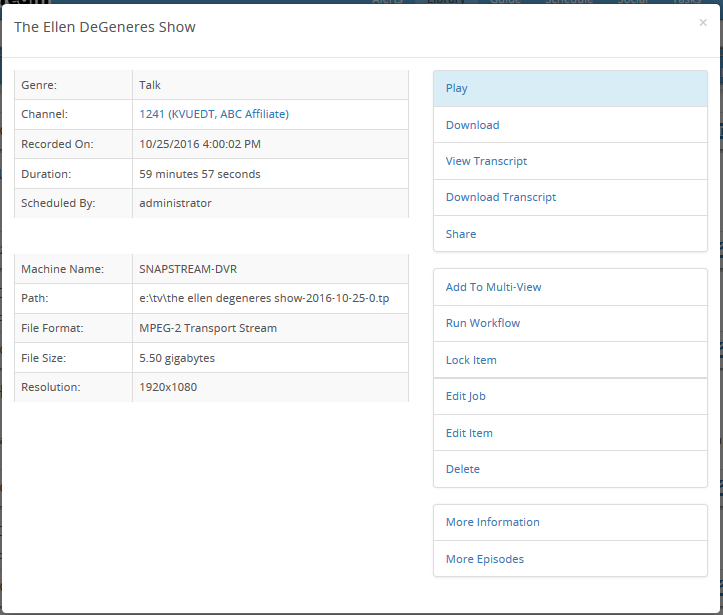Share this recording
This screenshot has height=615, width=723.
[x=570, y=234]
